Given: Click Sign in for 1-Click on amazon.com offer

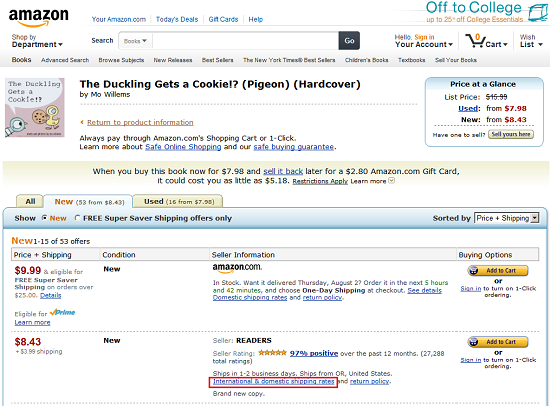Looking at the screenshot, I should (x=471, y=288).
